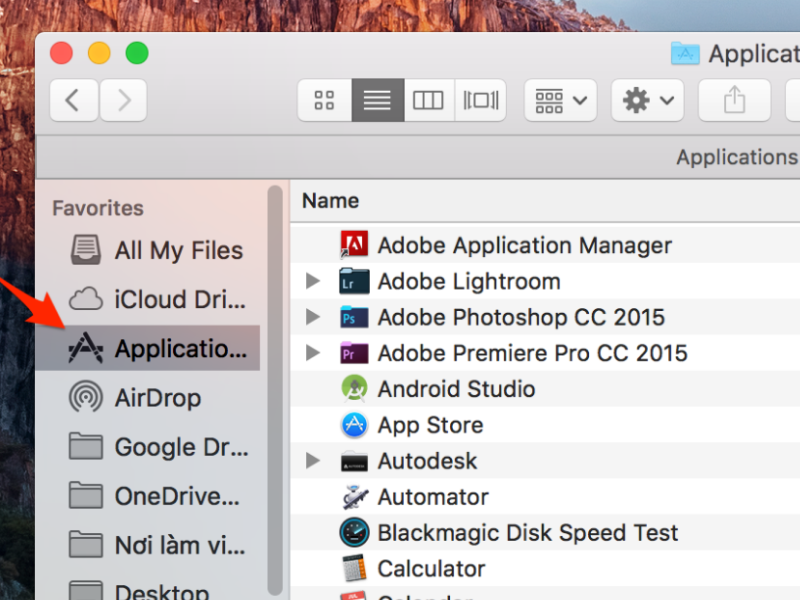Expand Adobe Photoshop CC 2015 folder

[312, 317]
